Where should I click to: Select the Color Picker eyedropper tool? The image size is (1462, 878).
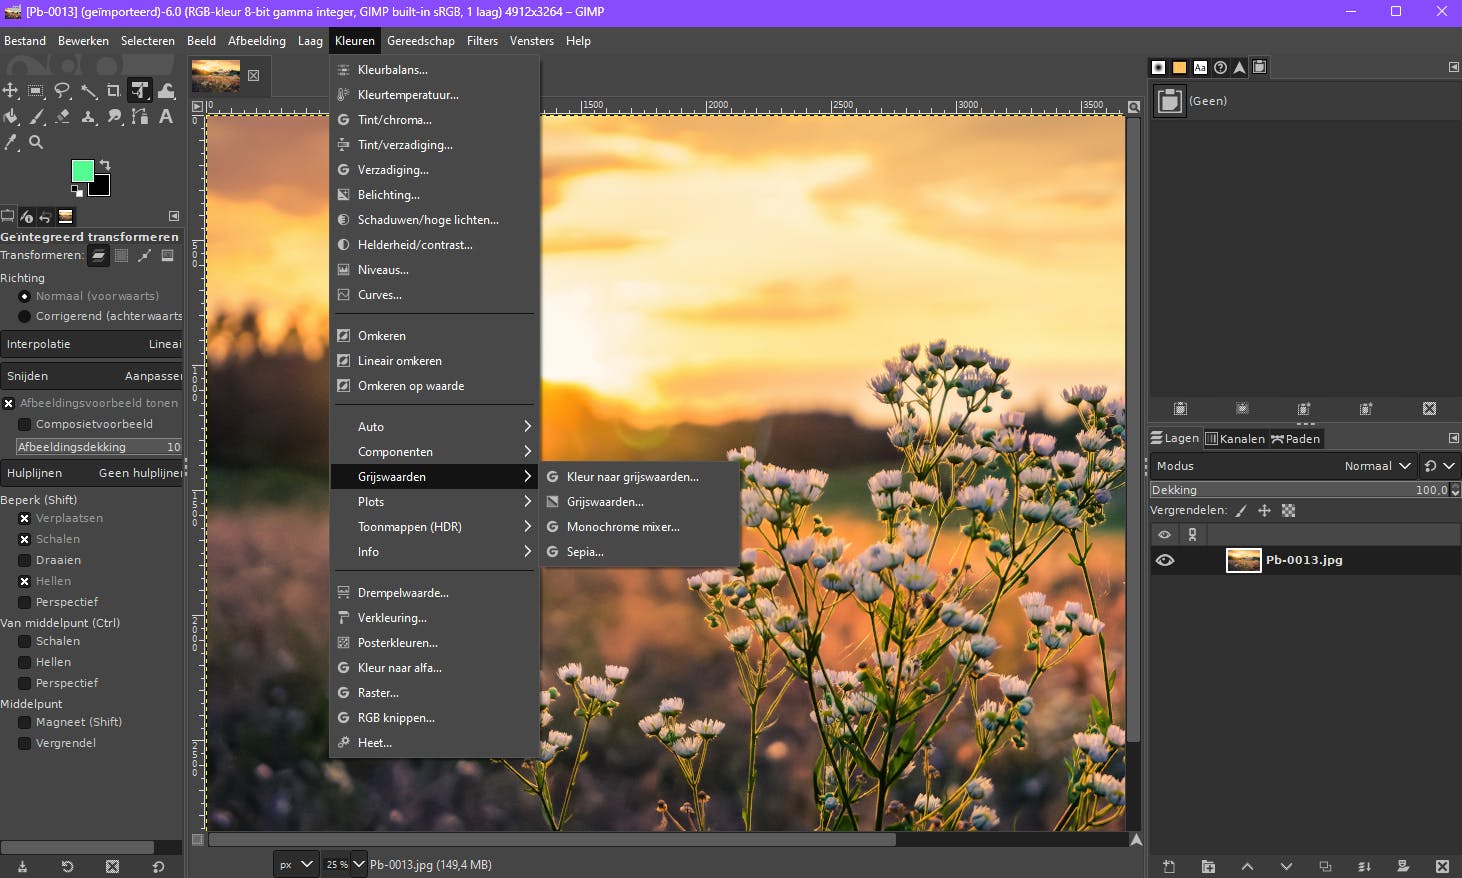pyautogui.click(x=11, y=142)
